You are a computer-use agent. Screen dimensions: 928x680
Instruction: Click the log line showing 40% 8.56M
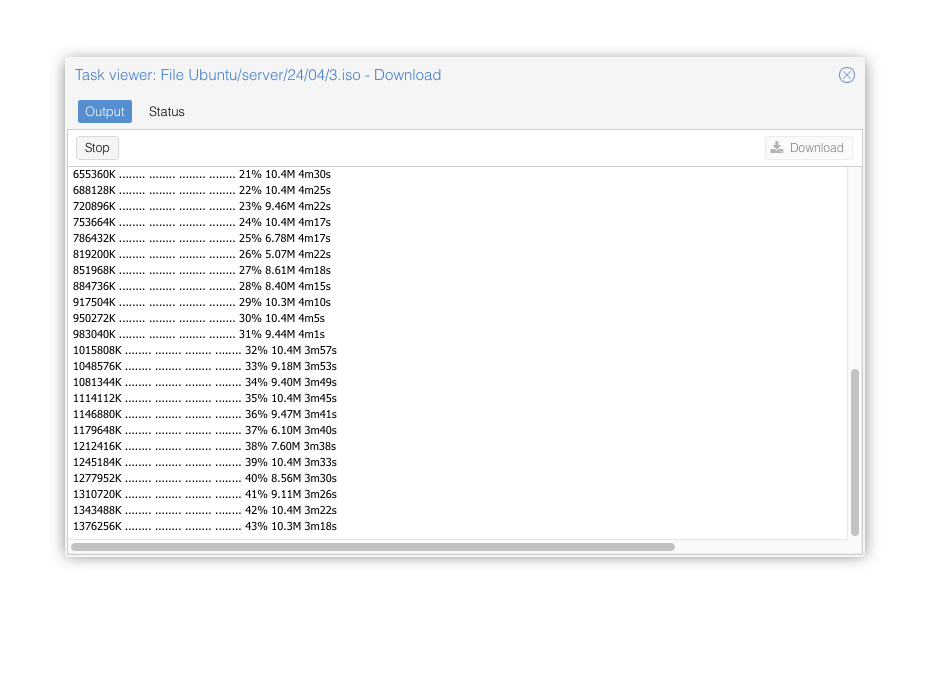click(x=206, y=478)
